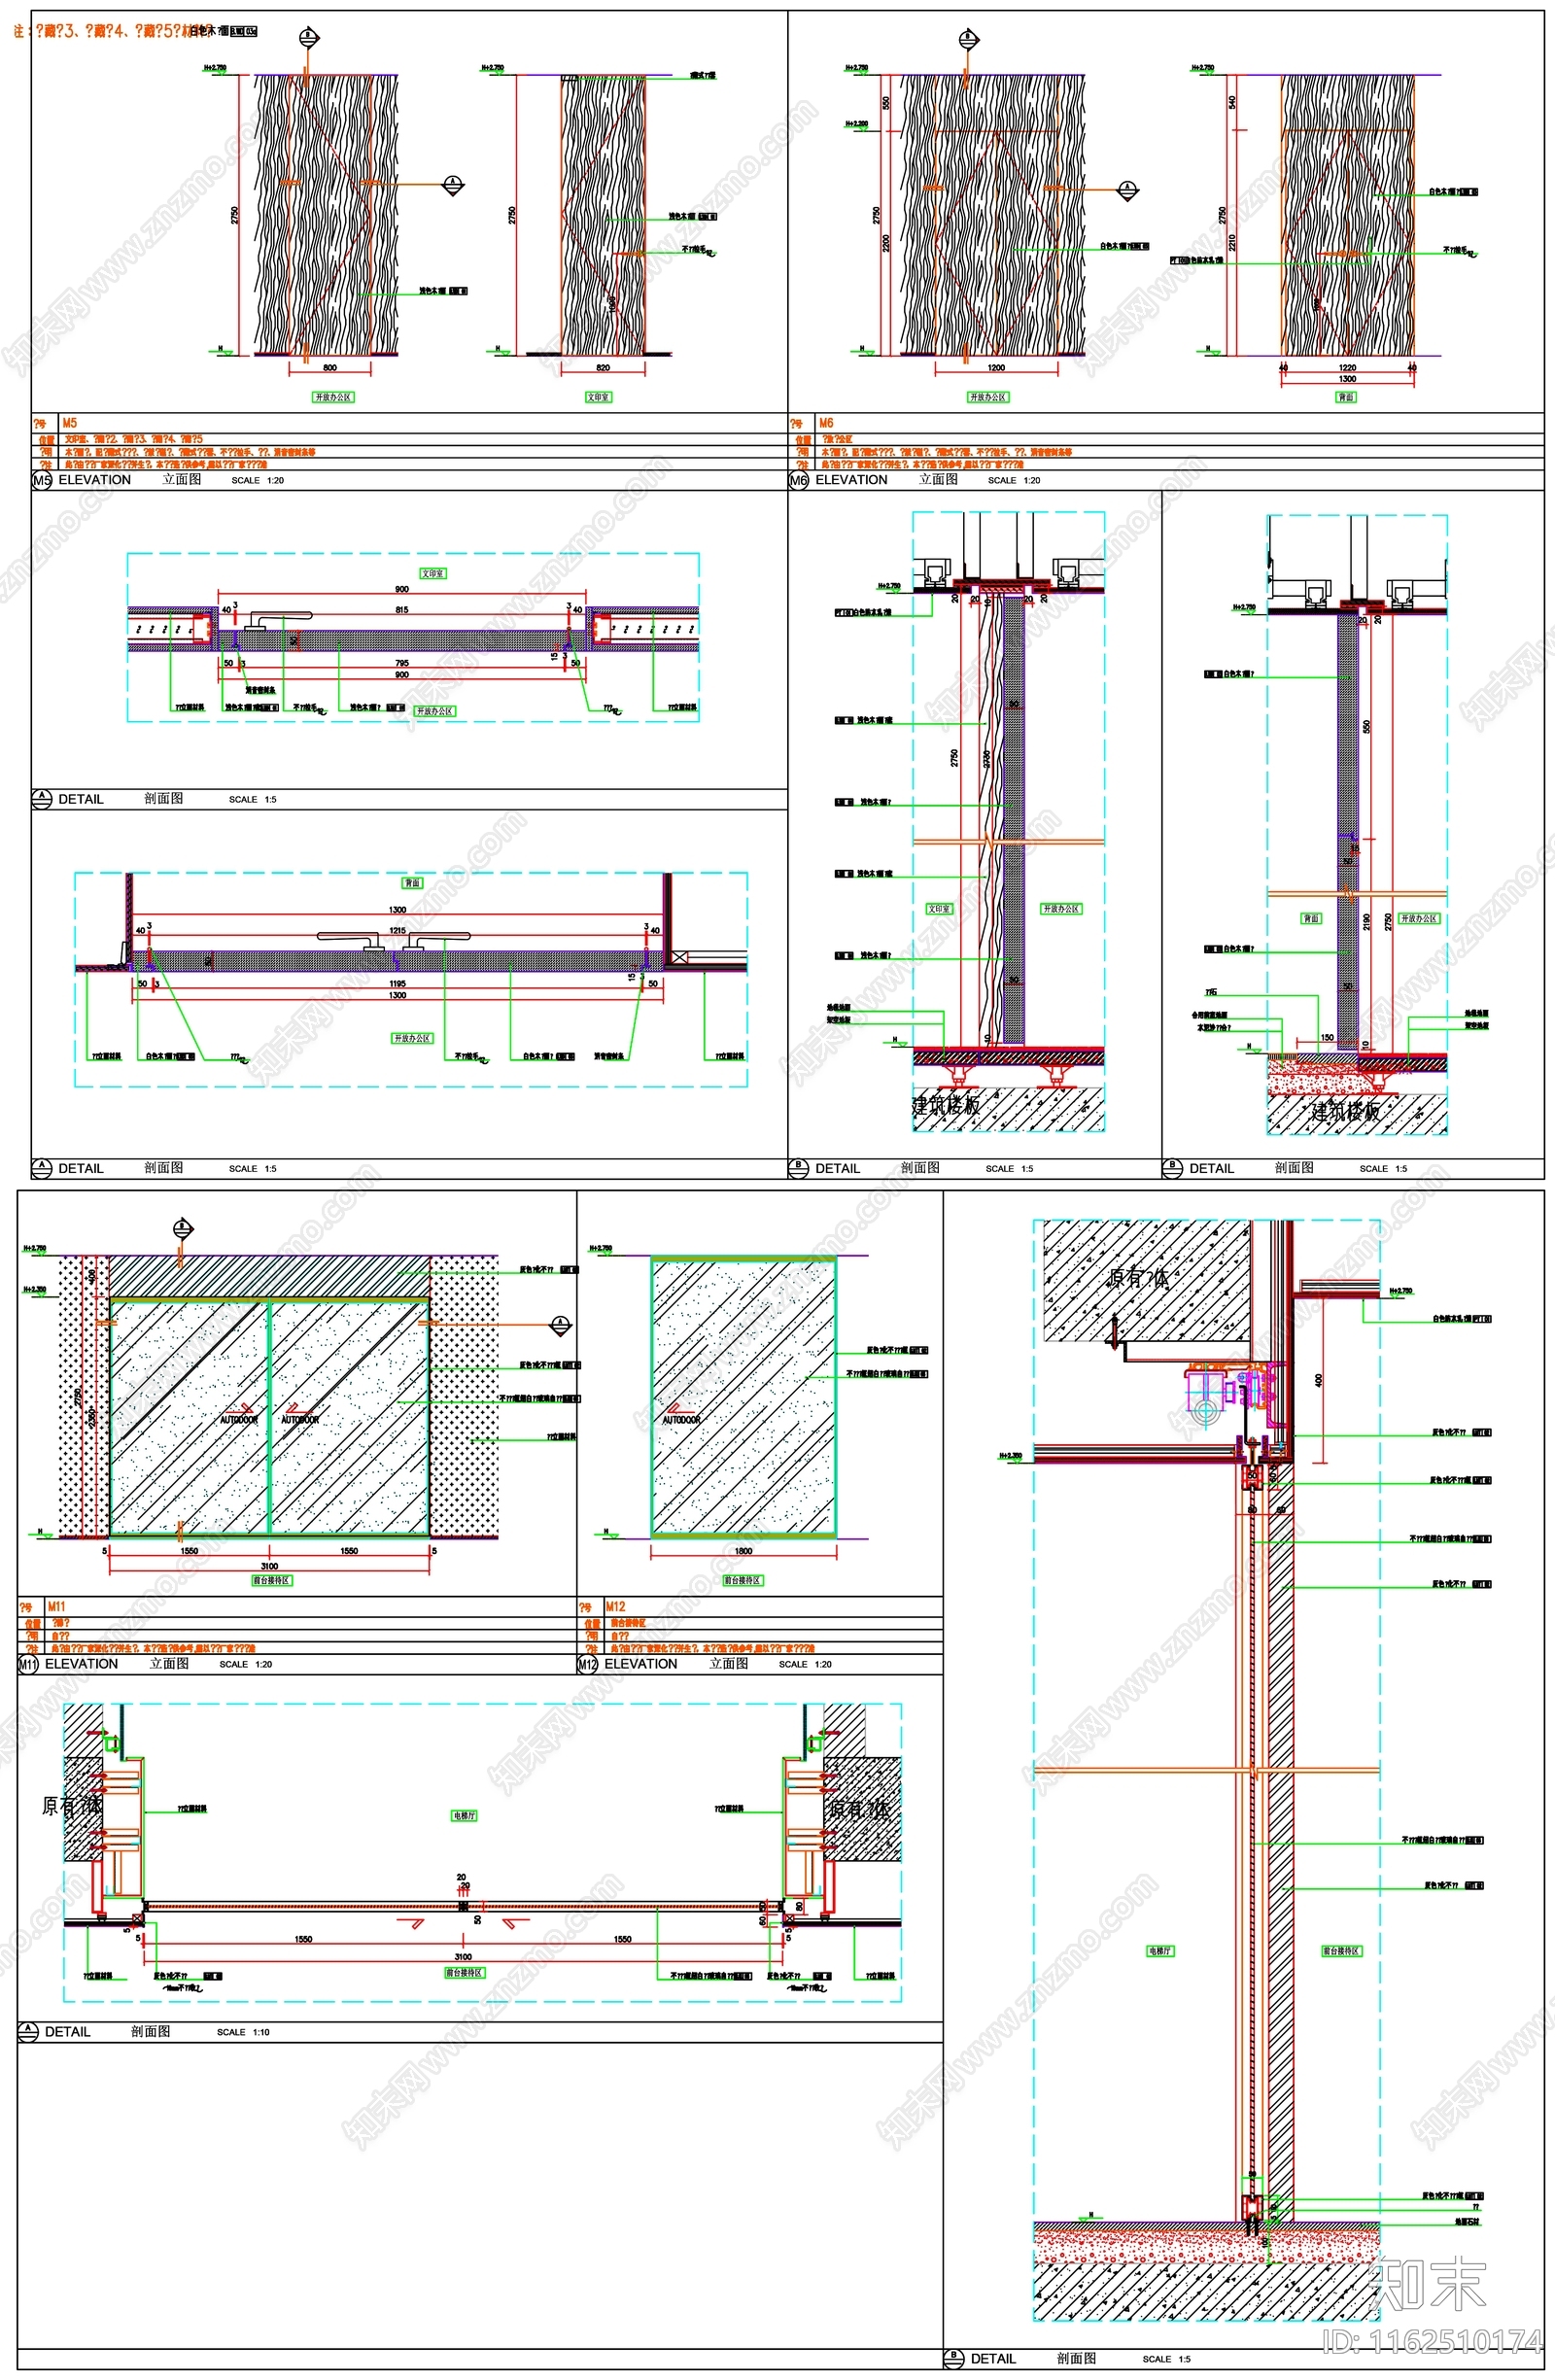Click the 1800 width dimension of M12
Screen dimensions: 1555x2380
tap(743, 1551)
